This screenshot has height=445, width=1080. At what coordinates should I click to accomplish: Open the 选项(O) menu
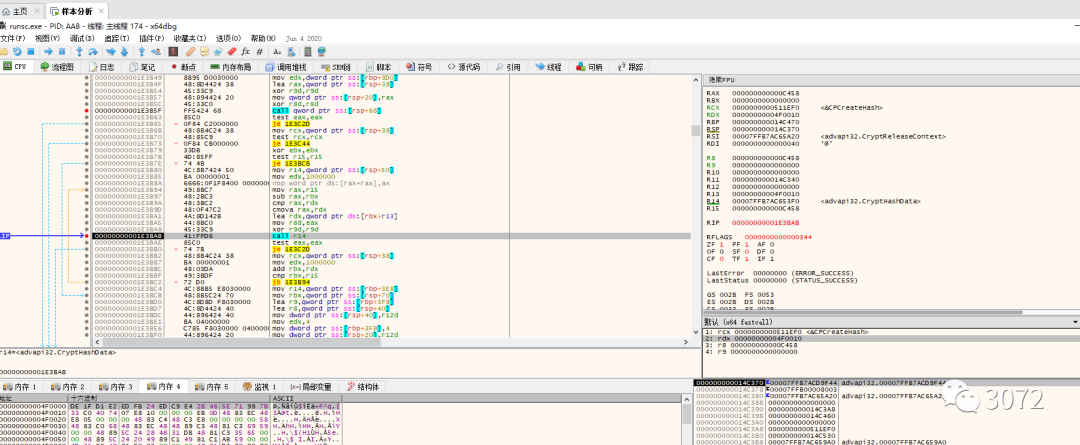pyautogui.click(x=229, y=39)
